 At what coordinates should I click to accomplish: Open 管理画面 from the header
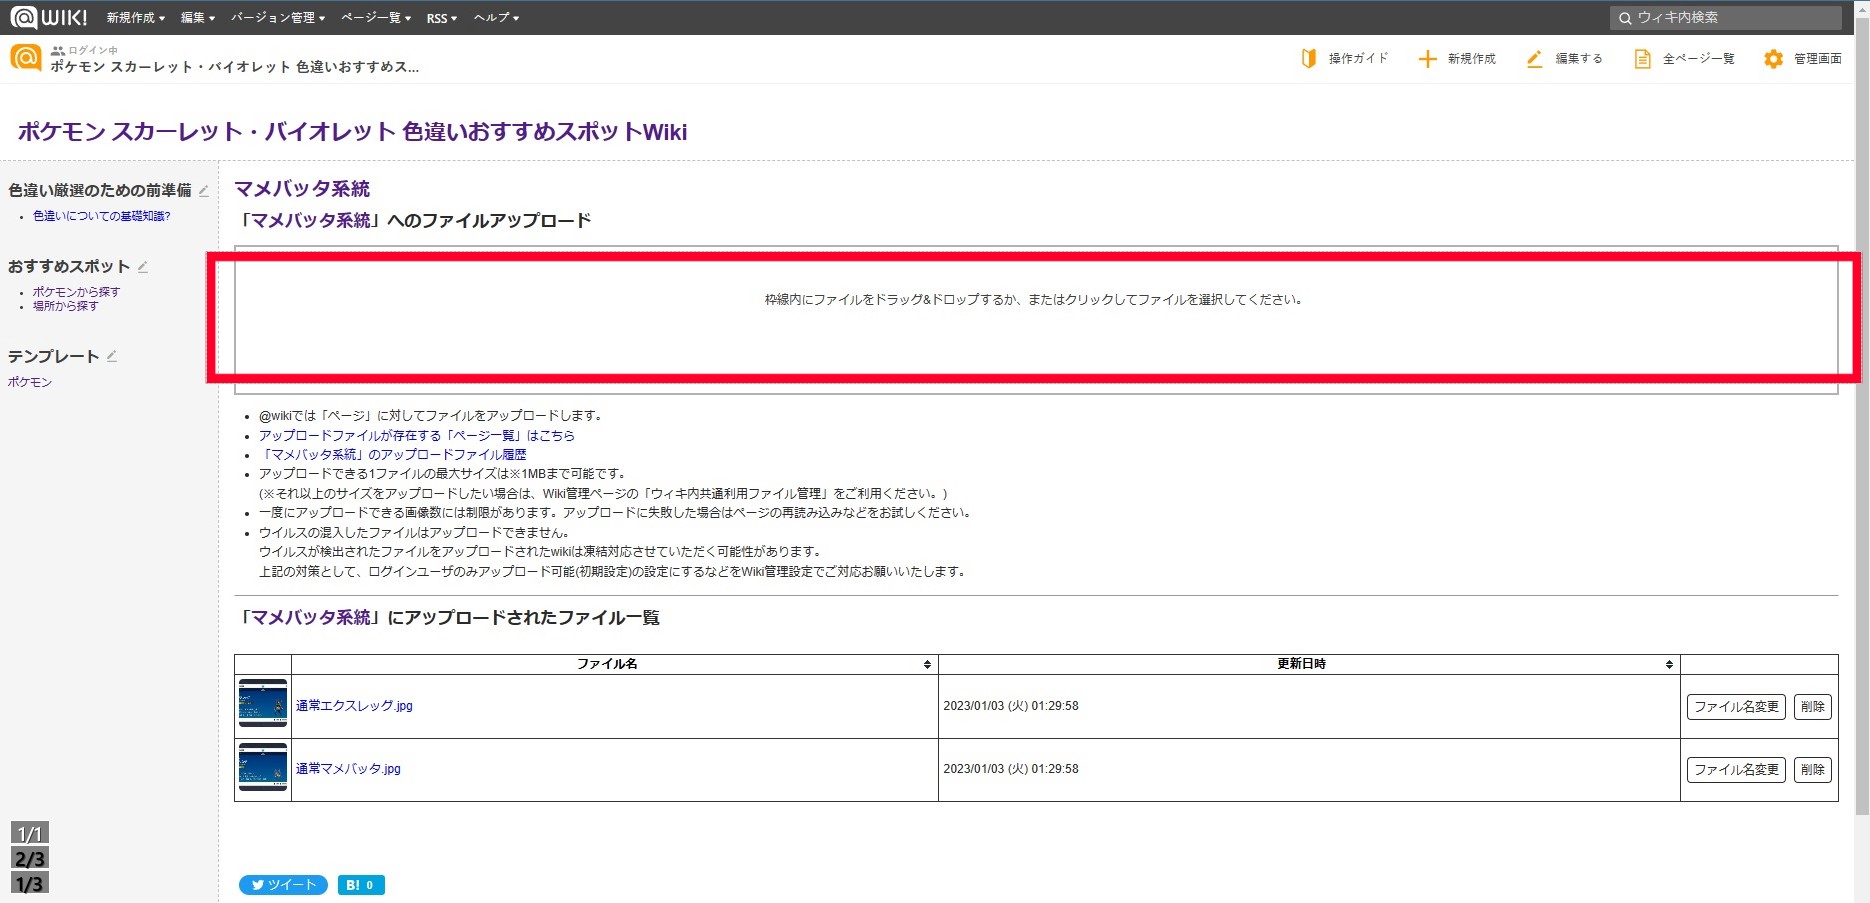[1817, 59]
